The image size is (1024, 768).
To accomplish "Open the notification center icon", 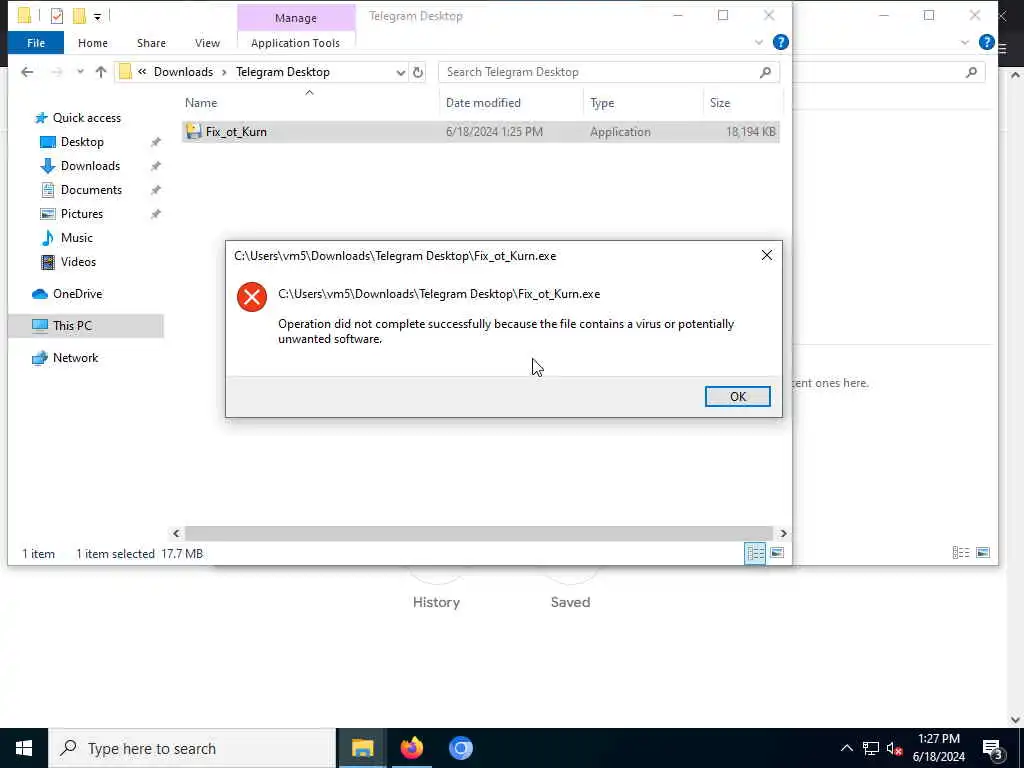I will click(992, 749).
